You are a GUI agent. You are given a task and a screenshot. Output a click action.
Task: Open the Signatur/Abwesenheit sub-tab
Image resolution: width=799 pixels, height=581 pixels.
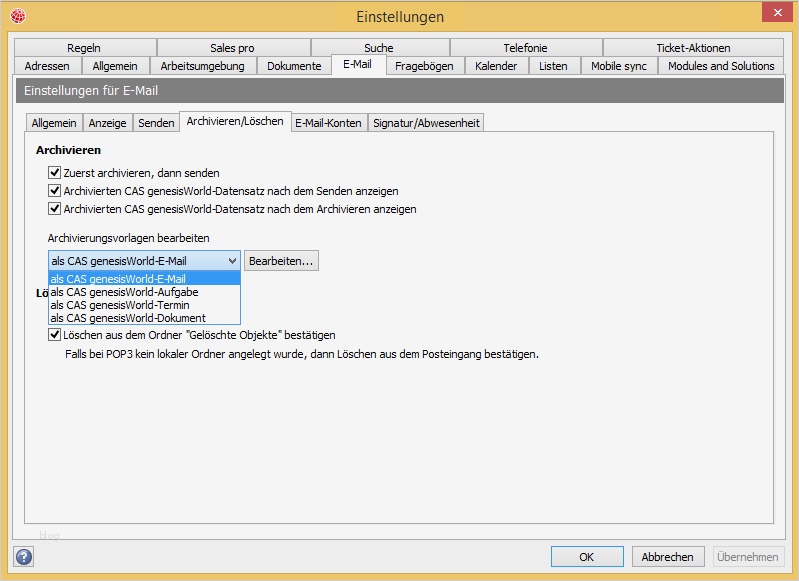[x=427, y=123]
